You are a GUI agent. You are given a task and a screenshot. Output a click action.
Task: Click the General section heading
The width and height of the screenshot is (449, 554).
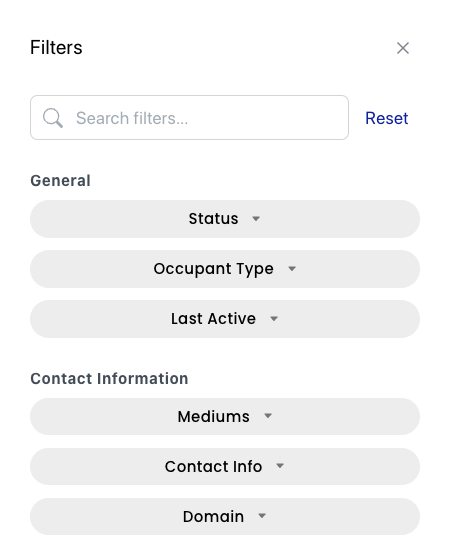tap(60, 181)
